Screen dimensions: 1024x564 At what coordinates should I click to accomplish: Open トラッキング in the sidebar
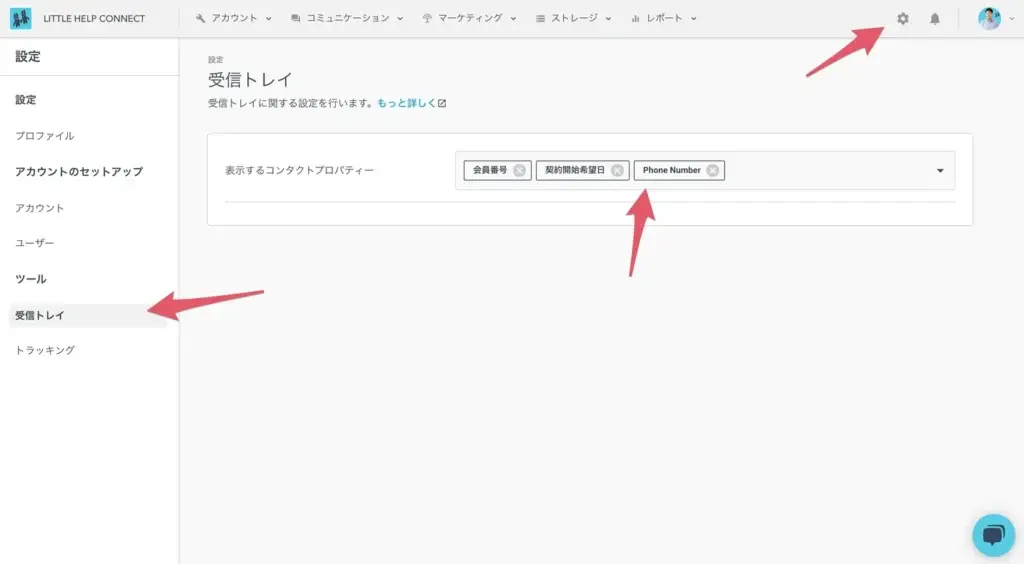[45, 350]
